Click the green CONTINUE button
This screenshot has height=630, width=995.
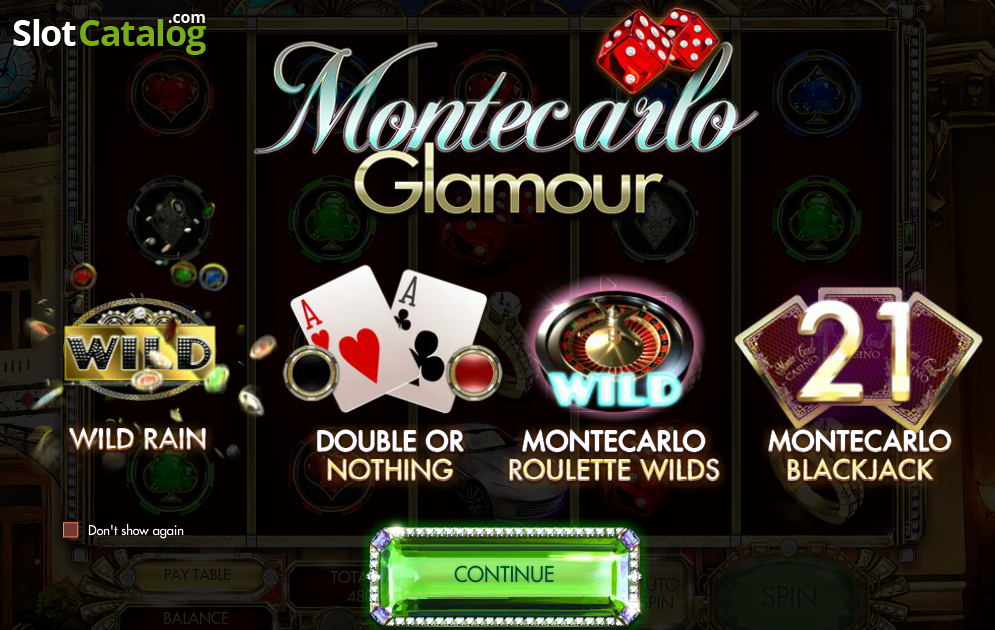504,575
